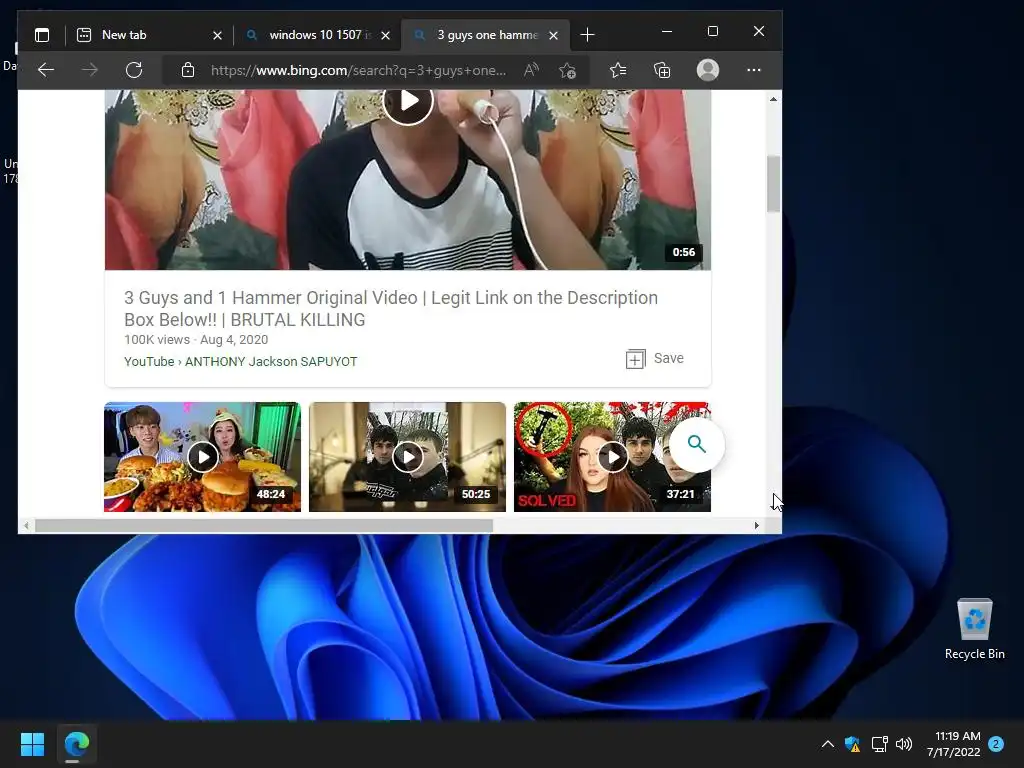Viewport: 1024px width, 768px height.
Task: Save the video with Save button
Action: point(654,359)
